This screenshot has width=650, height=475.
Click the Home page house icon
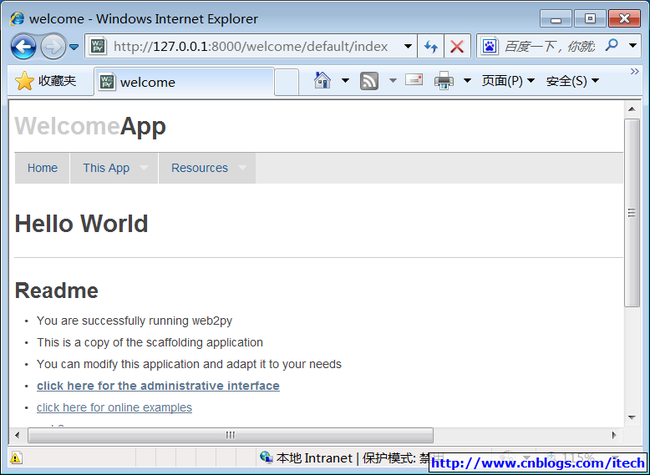click(x=323, y=80)
